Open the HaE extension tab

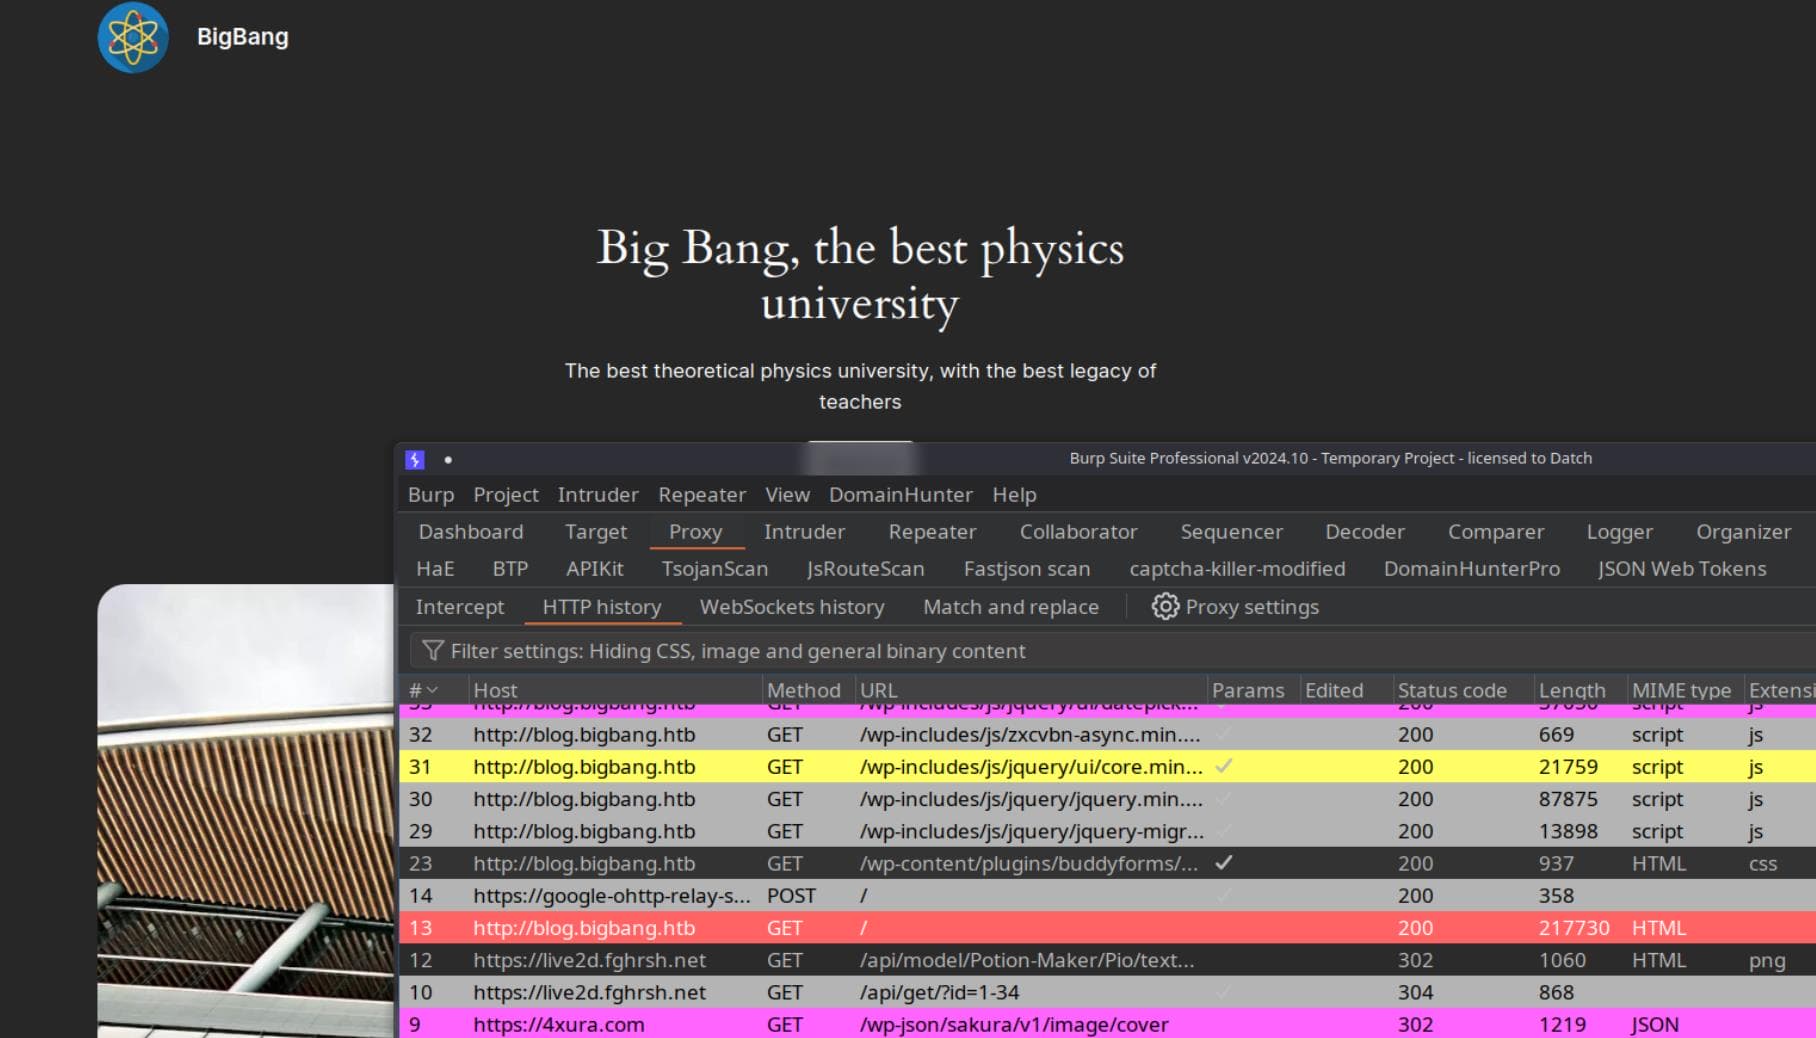tap(435, 569)
